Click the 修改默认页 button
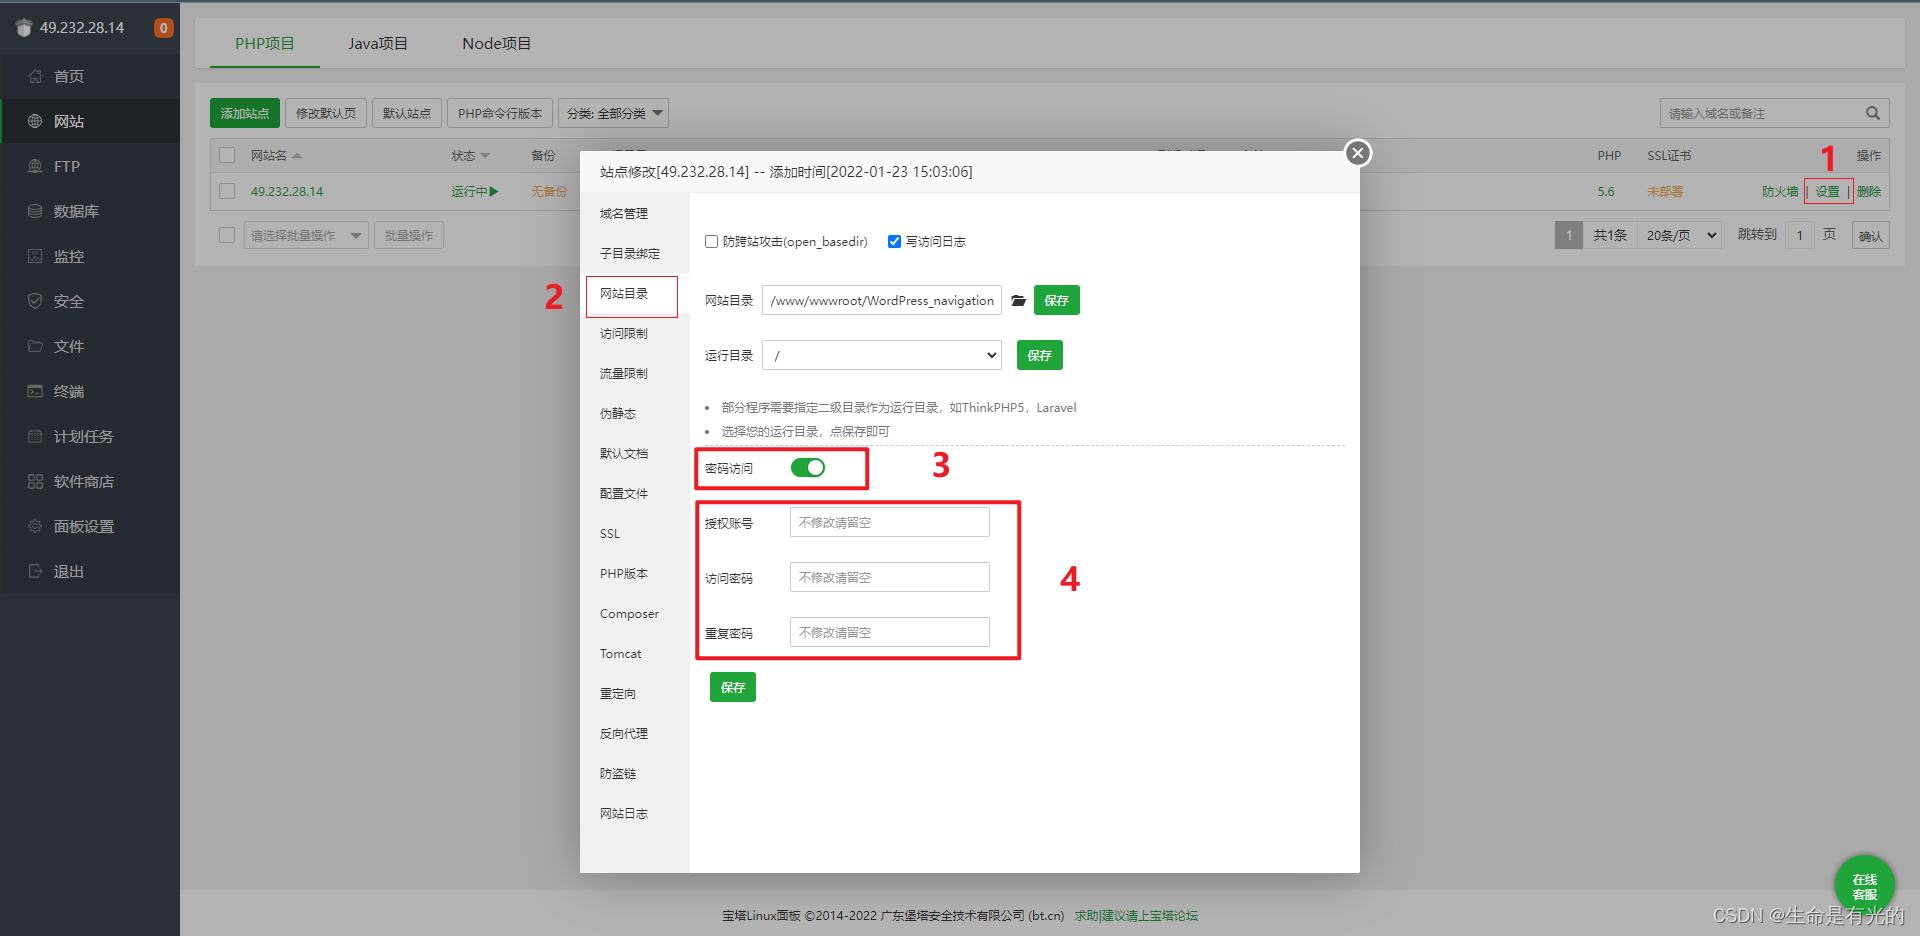 326,113
